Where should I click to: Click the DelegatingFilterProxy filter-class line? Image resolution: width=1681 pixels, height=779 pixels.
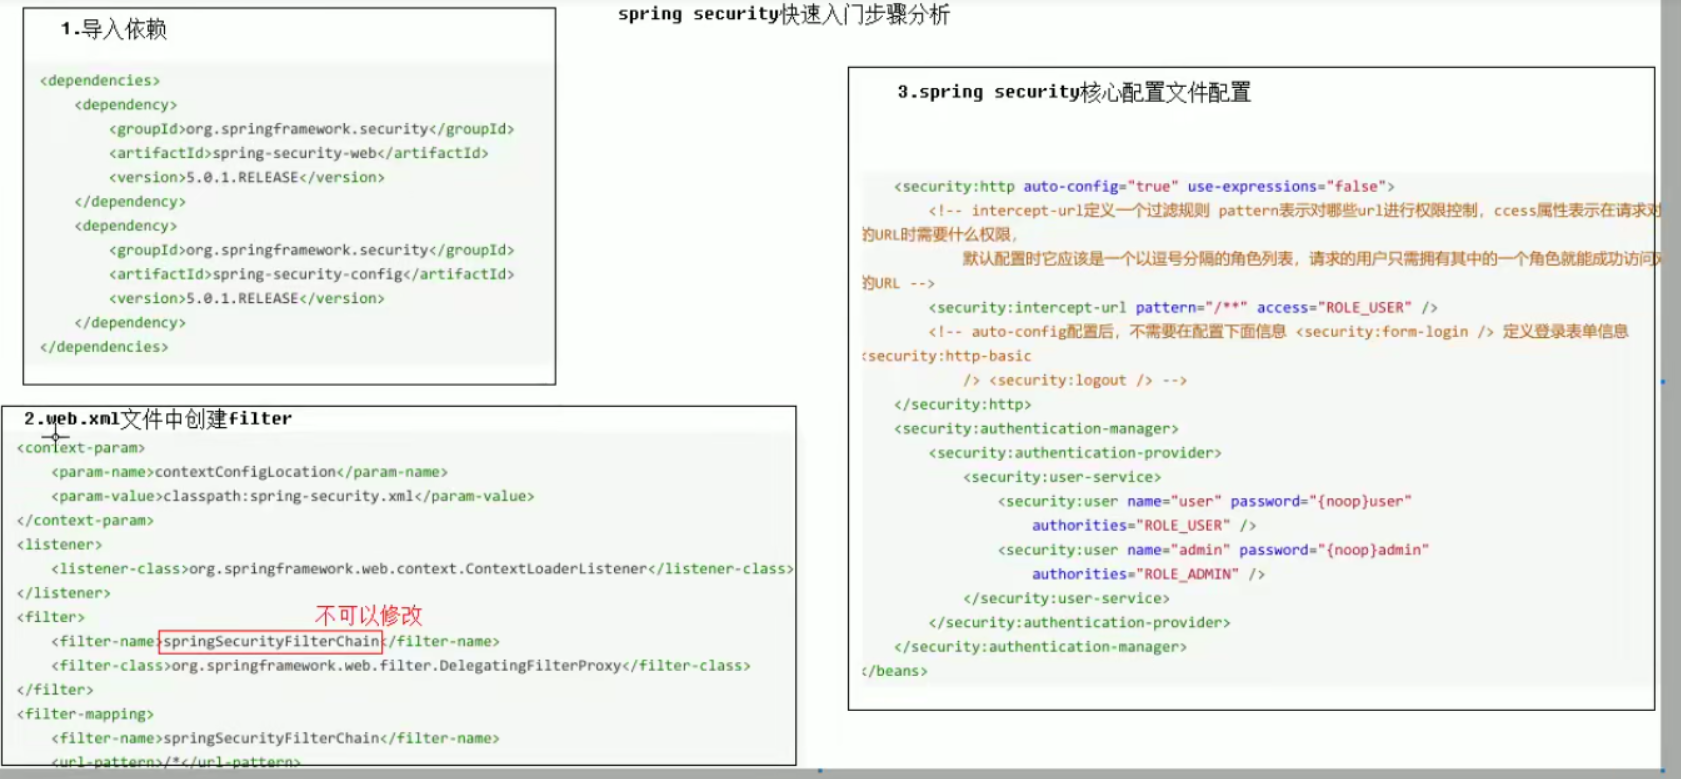pos(401,665)
